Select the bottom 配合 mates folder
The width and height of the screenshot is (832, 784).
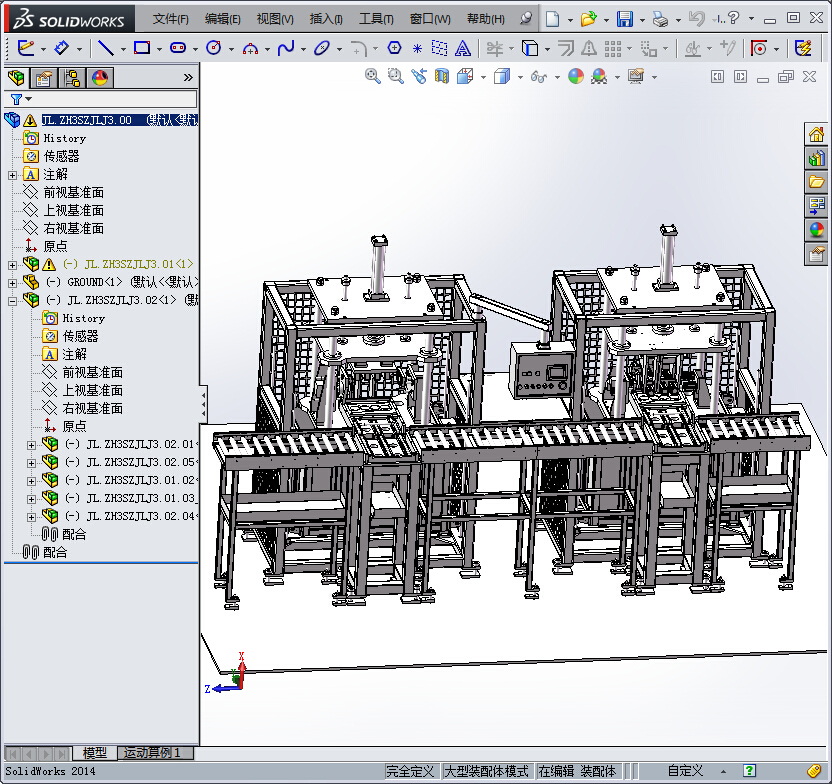[55, 553]
